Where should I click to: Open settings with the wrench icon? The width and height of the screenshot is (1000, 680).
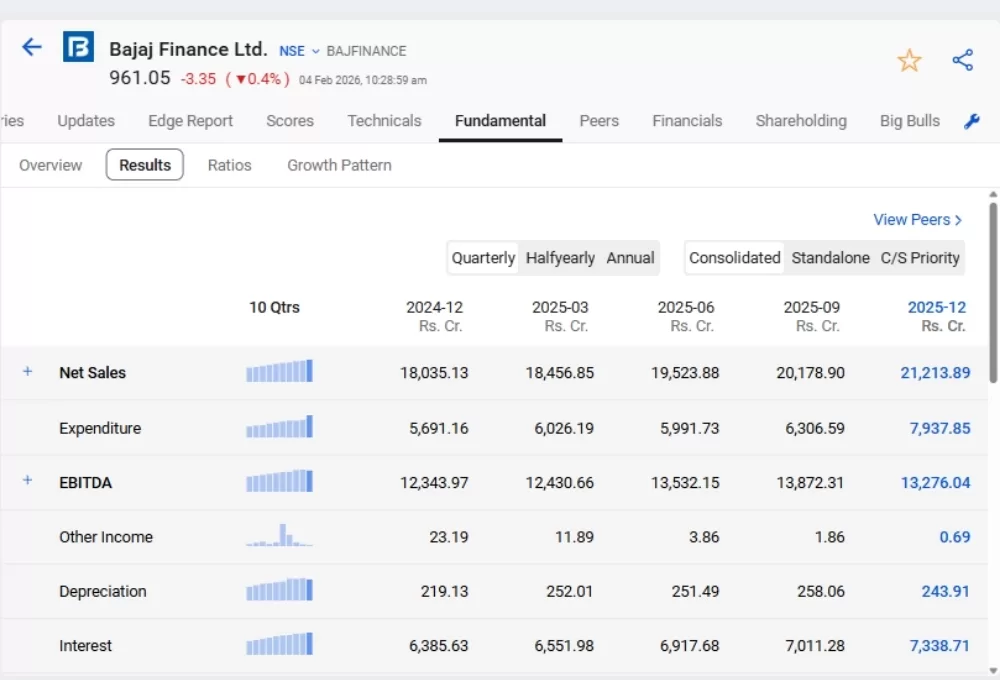tap(971, 121)
